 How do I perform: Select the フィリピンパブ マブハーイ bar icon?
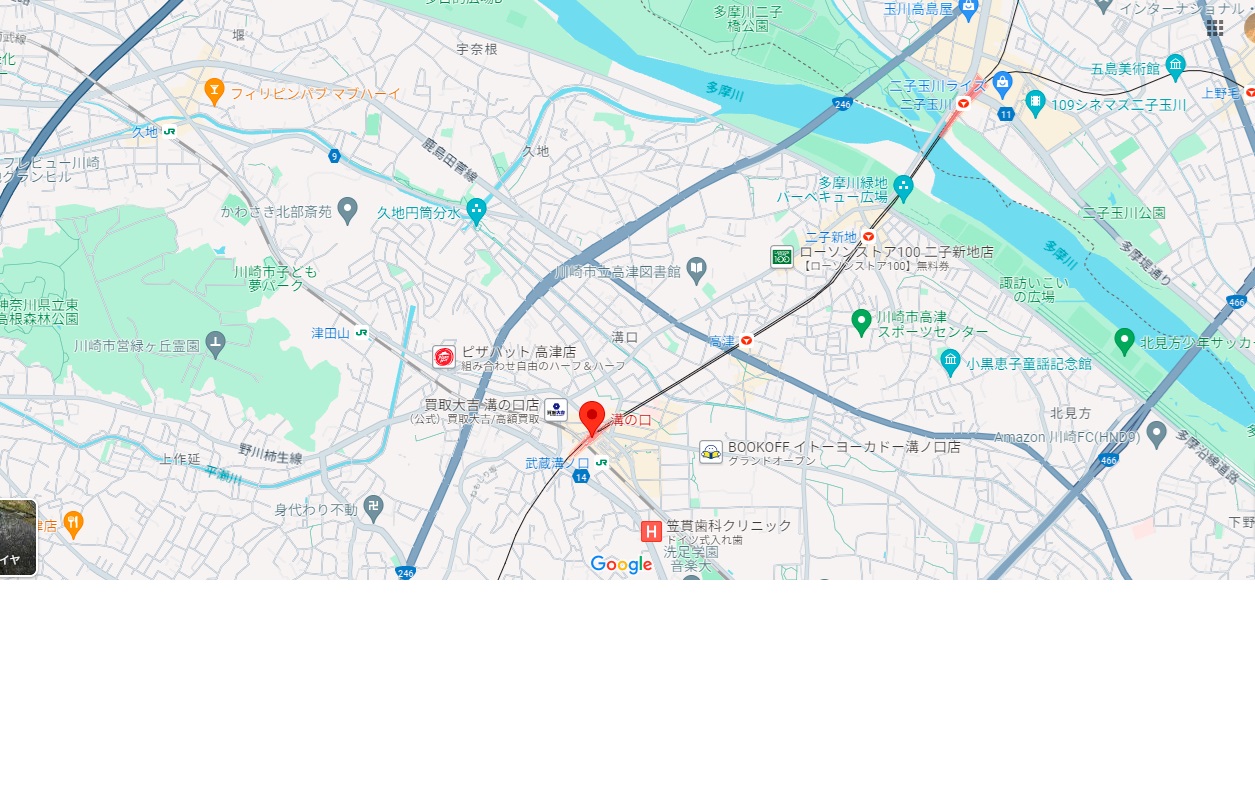pos(213,92)
